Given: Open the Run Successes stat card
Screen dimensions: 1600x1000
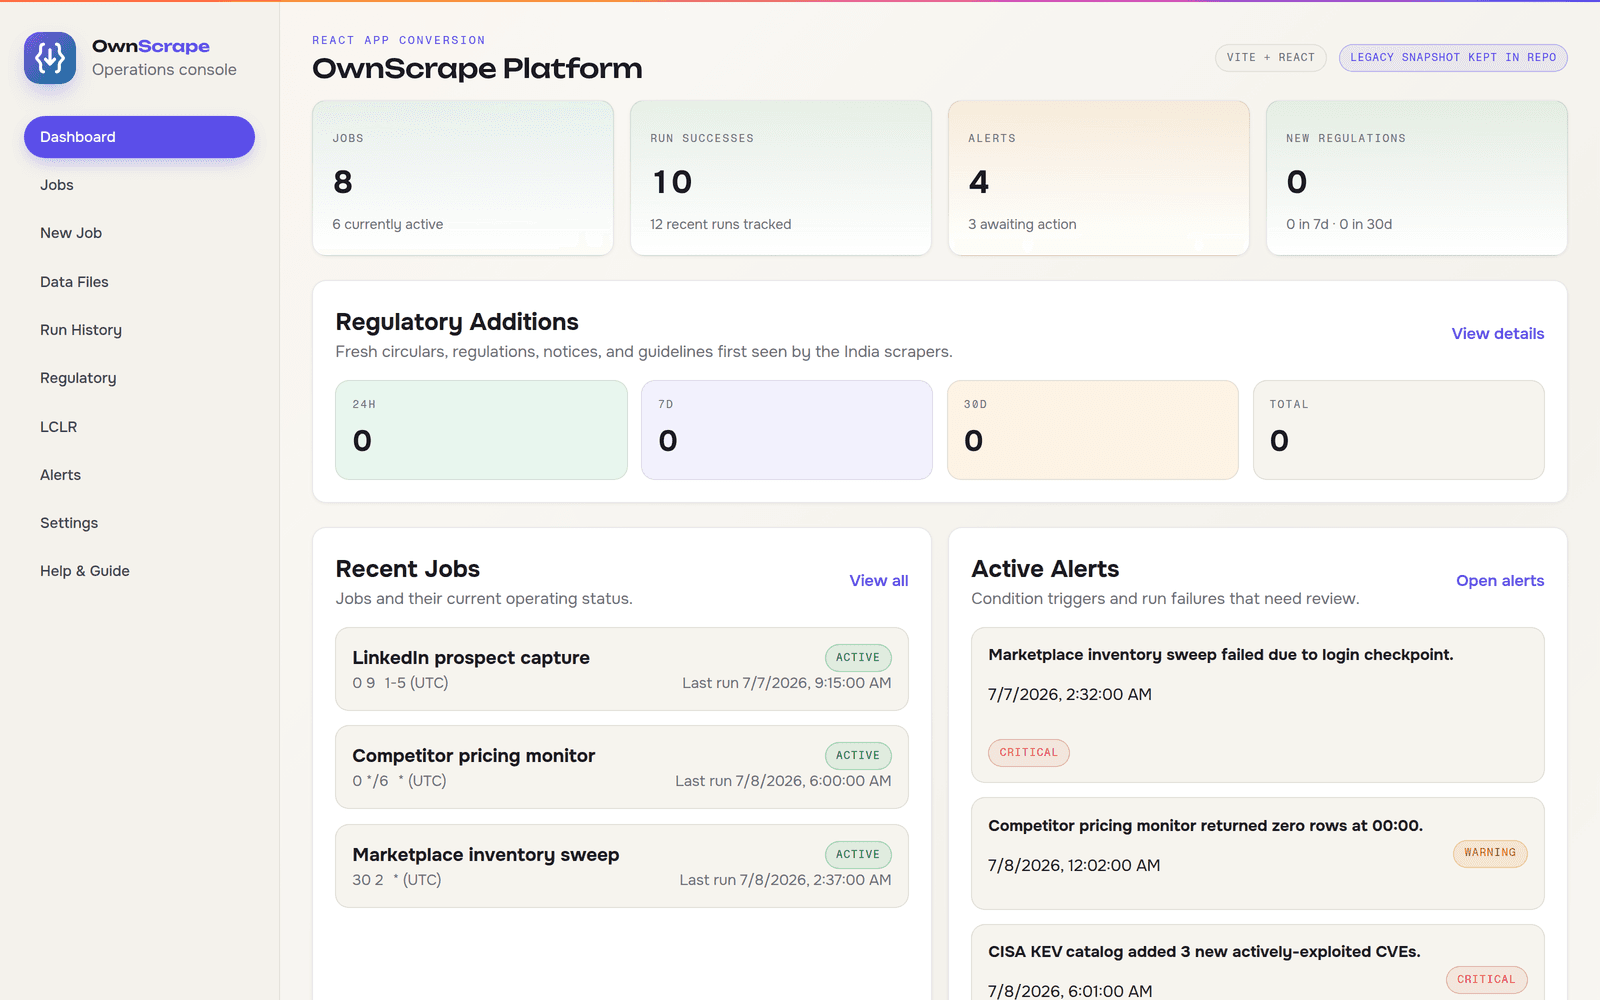Looking at the screenshot, I should 781,178.
